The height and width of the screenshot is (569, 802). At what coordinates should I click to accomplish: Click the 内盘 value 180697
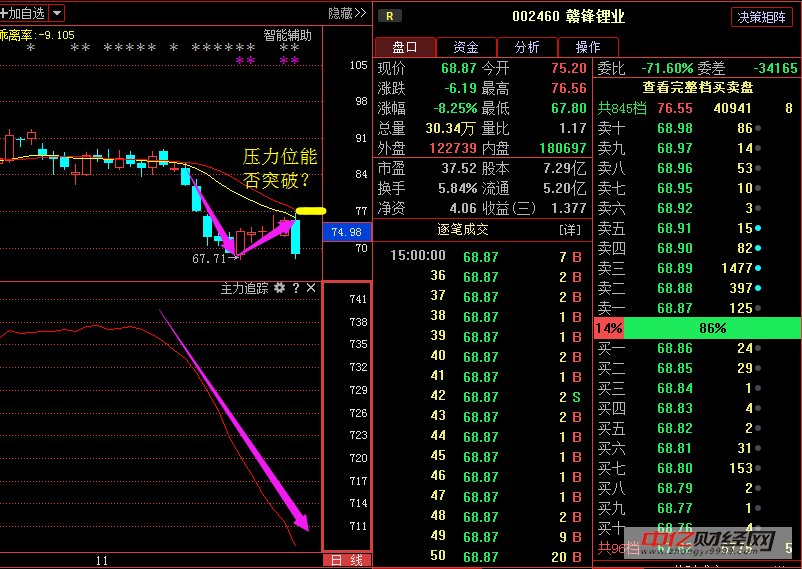coord(563,148)
